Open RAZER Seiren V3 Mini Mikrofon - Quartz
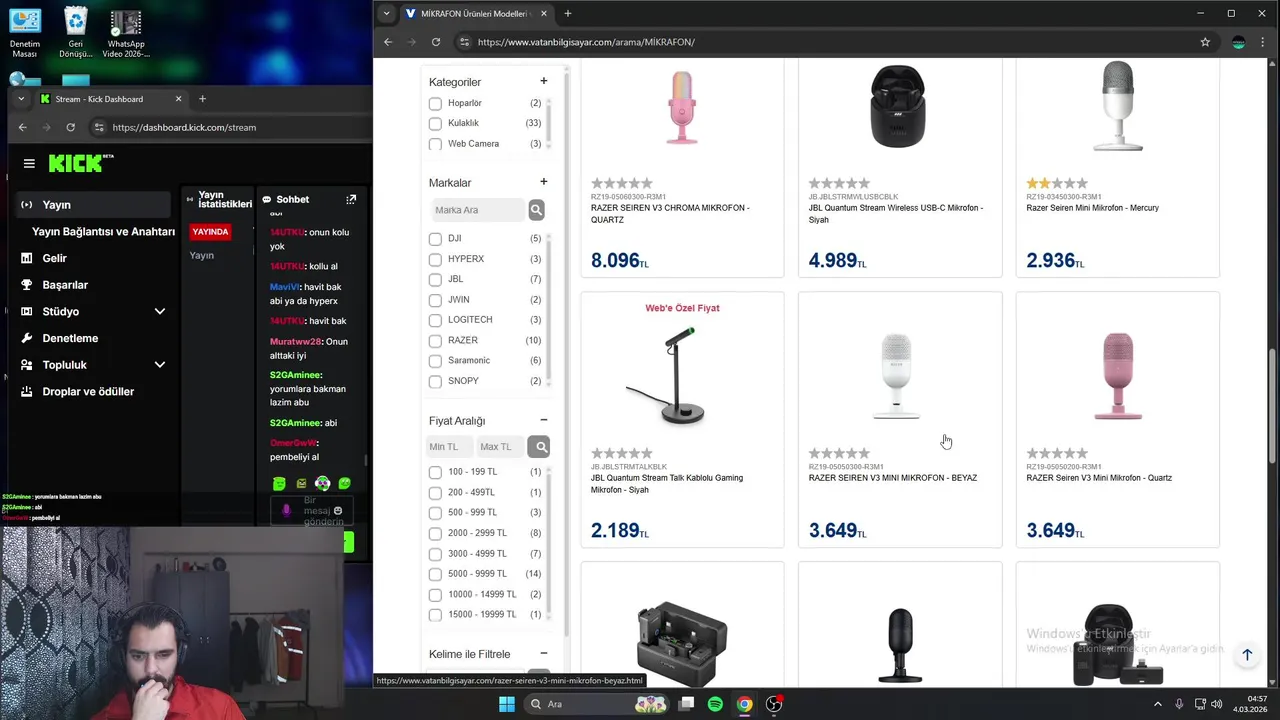Viewport: 1280px width, 720px height. pyautogui.click(x=1099, y=478)
